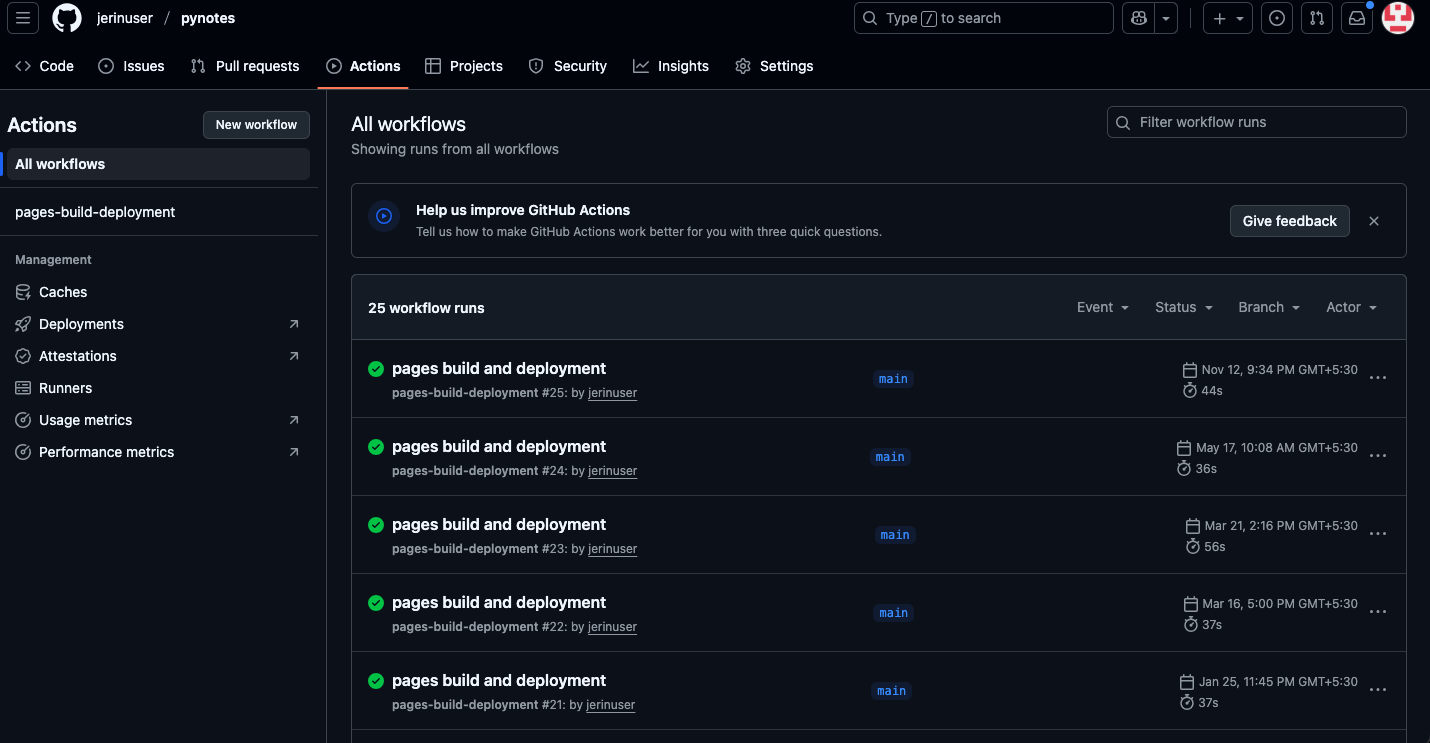Image resolution: width=1430 pixels, height=743 pixels.
Task: Open pull requests icon in header
Action: (x=1317, y=18)
